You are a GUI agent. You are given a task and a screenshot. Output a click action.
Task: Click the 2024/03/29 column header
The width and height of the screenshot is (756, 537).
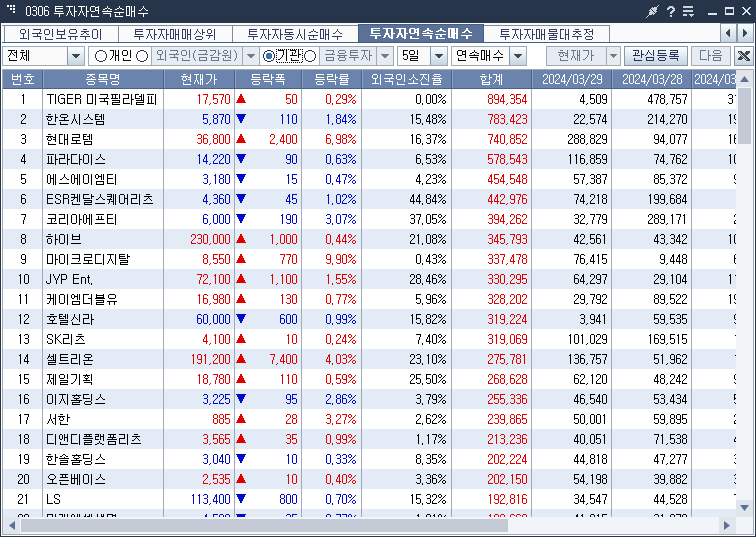tap(572, 79)
